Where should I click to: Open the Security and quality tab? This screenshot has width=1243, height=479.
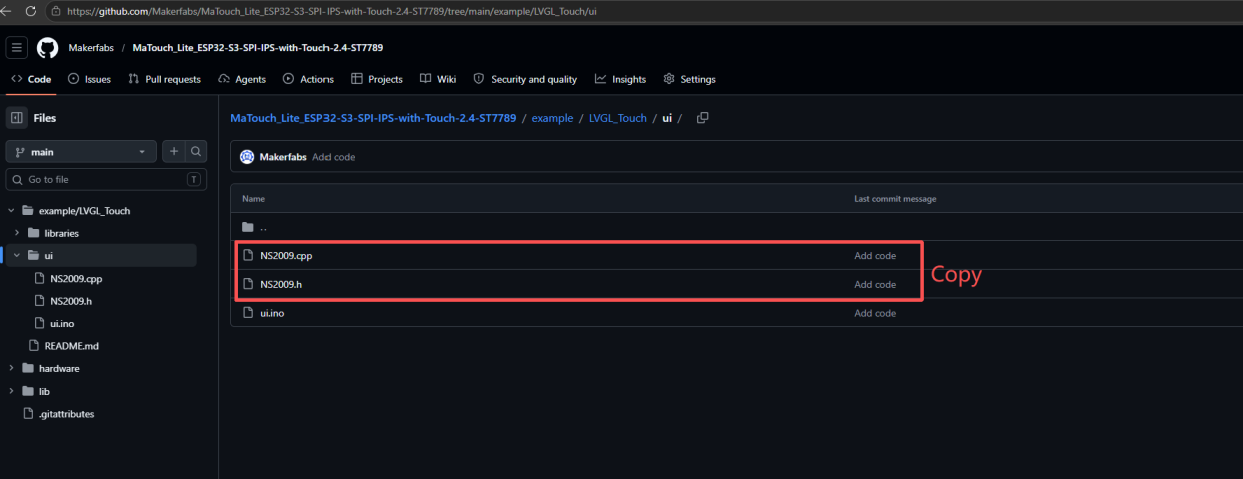[x=525, y=79]
